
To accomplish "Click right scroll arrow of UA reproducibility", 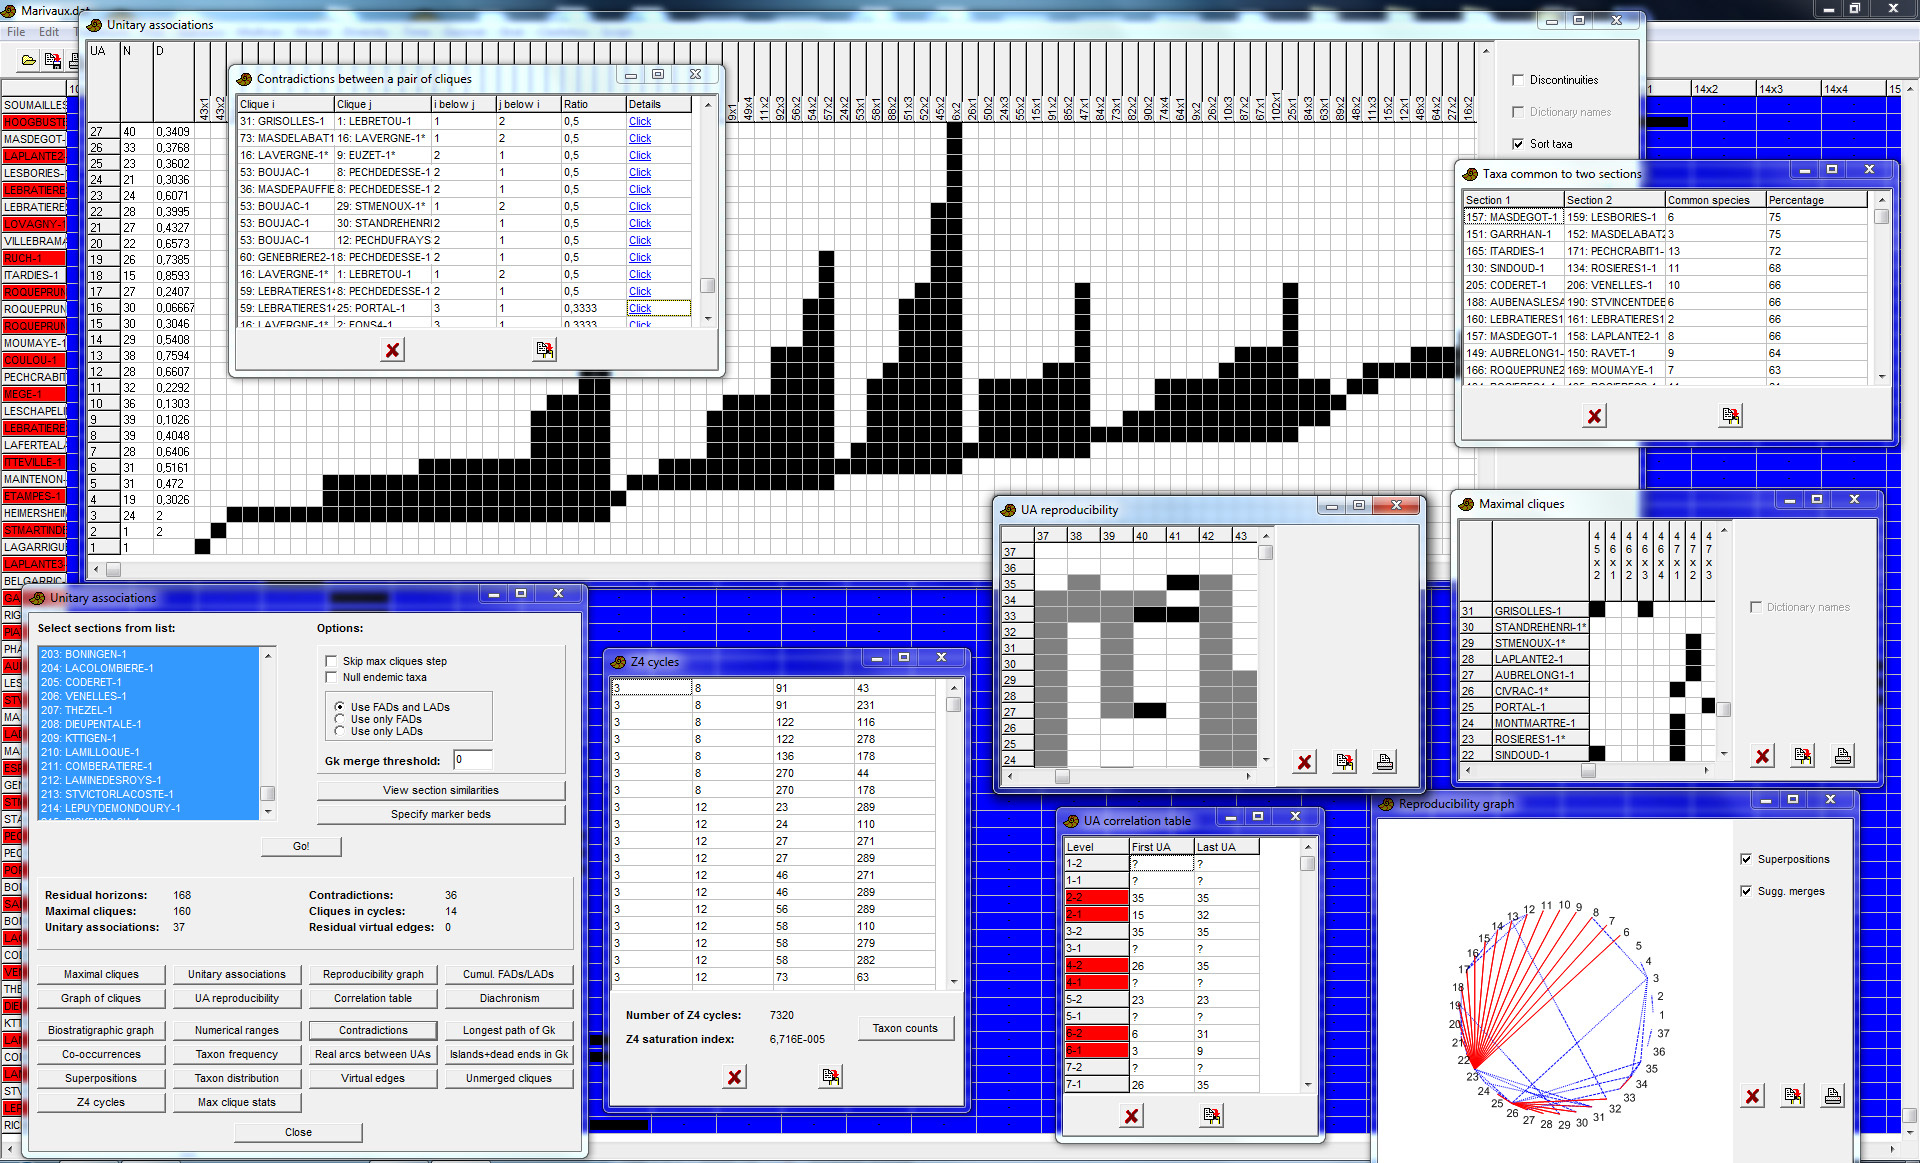I will tap(1248, 776).
